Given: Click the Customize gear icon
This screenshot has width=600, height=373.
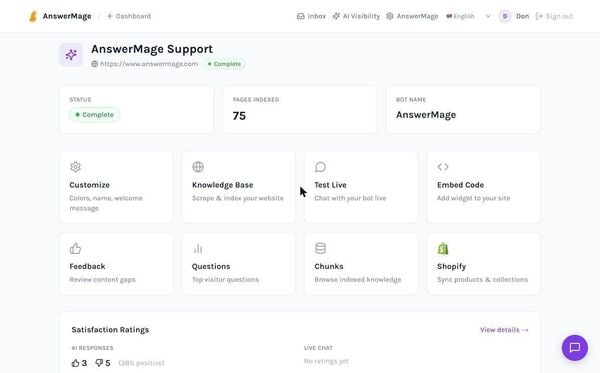Looking at the screenshot, I should tap(75, 167).
